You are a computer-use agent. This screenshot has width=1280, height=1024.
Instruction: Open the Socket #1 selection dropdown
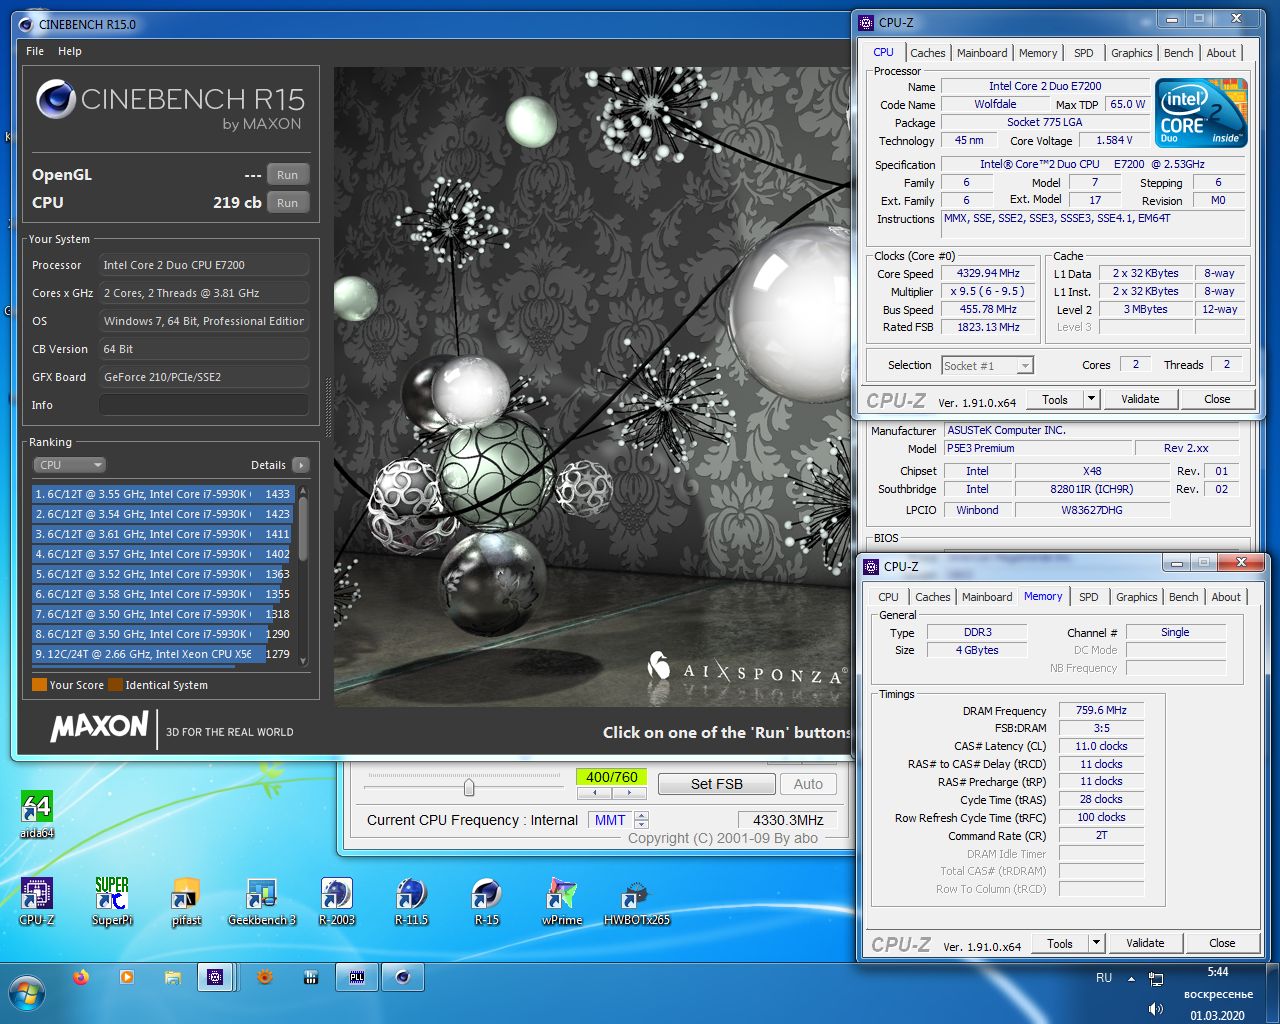click(987, 366)
